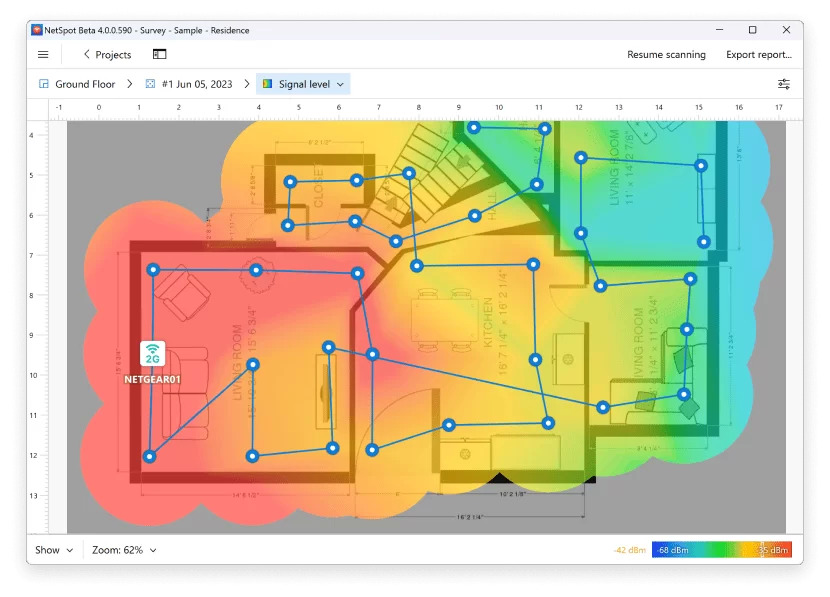
Task: Expand the Signal level visualization dropdown
Action: [x=303, y=85]
